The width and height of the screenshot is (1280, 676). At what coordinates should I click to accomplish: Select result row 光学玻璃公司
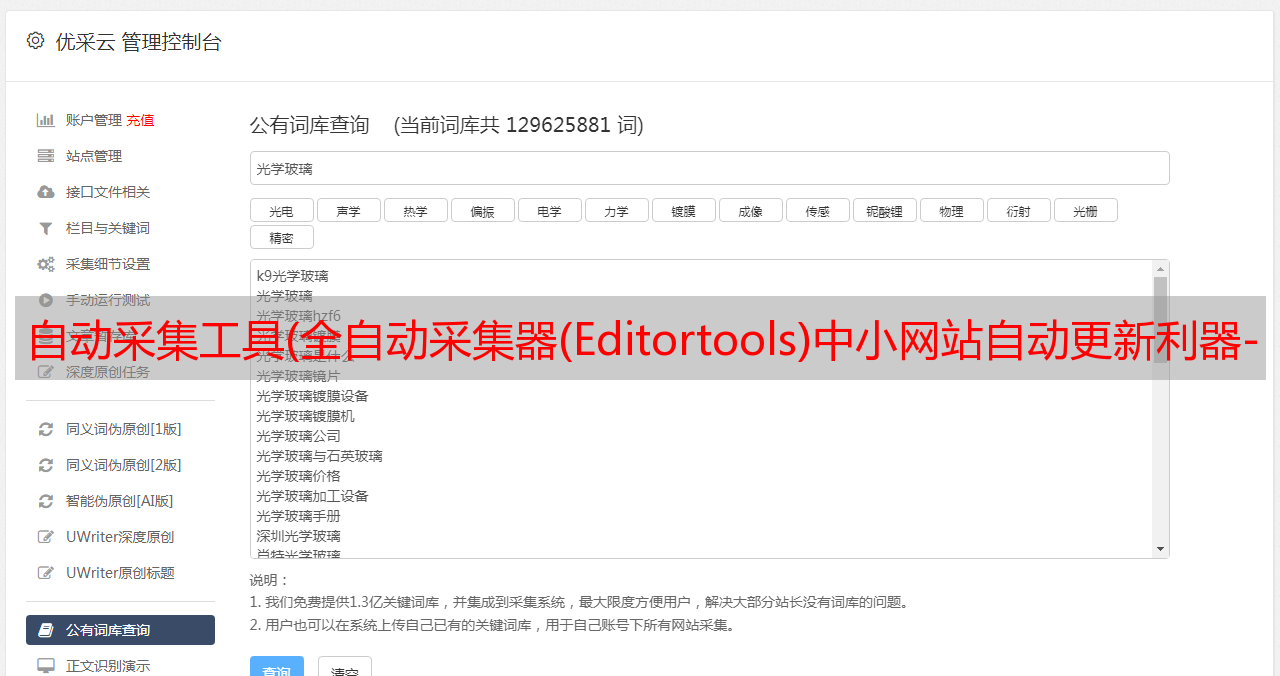298,436
